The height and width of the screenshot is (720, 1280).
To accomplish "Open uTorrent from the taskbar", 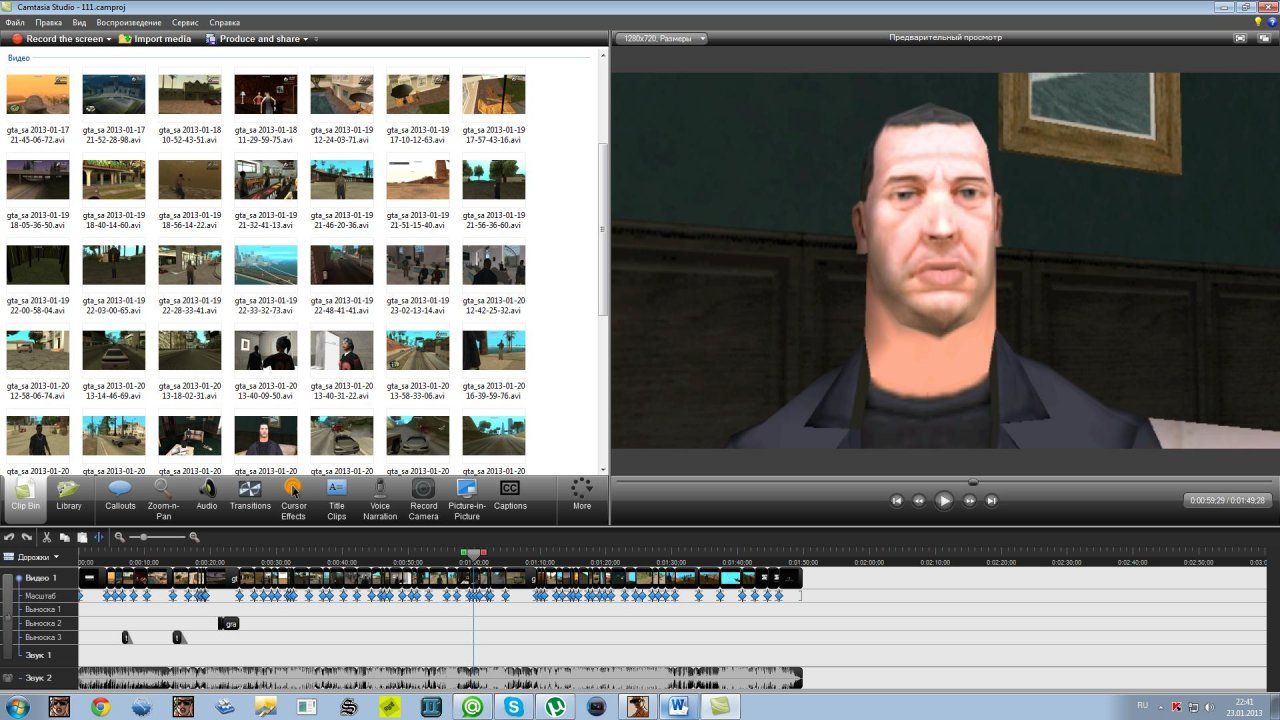I will click(x=554, y=707).
